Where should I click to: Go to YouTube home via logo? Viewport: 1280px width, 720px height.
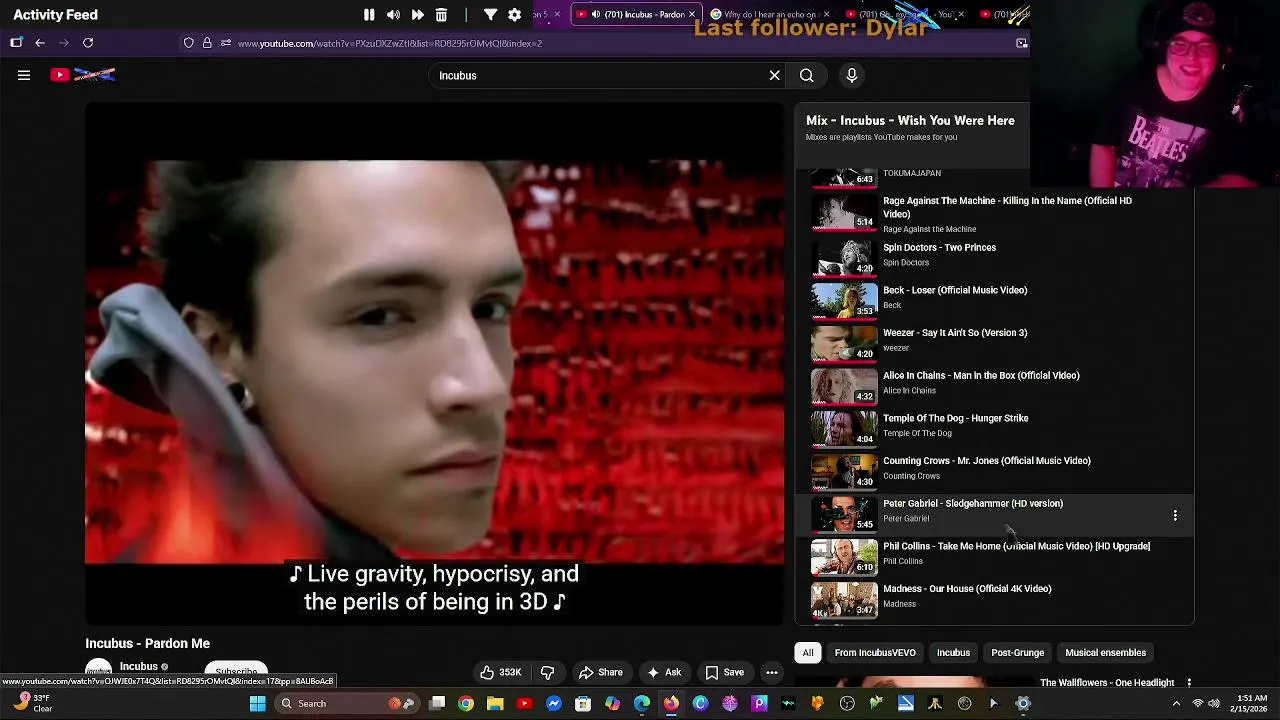[83, 75]
